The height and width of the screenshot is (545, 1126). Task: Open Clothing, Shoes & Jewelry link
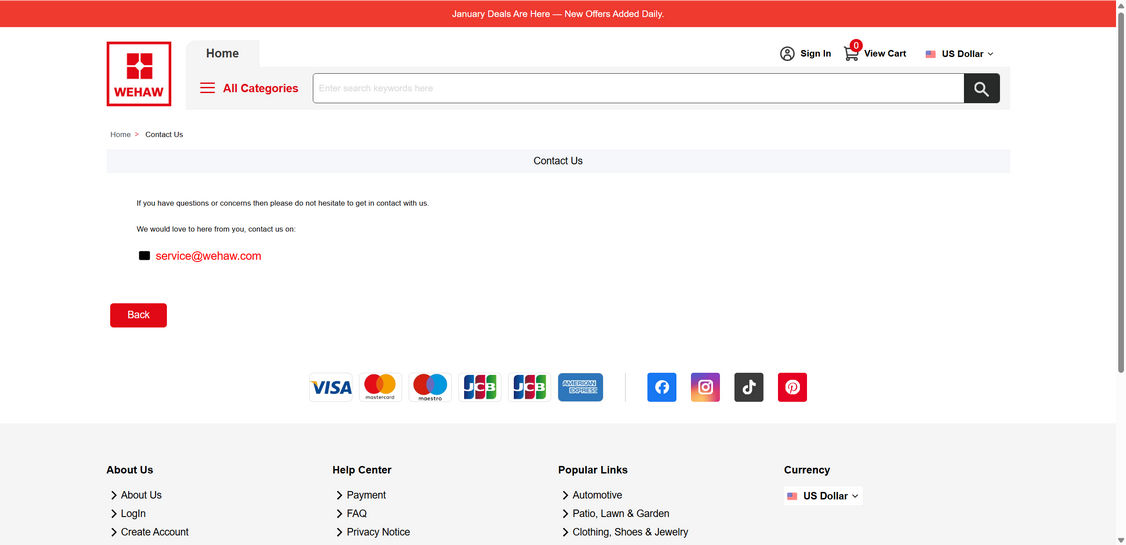click(x=630, y=533)
